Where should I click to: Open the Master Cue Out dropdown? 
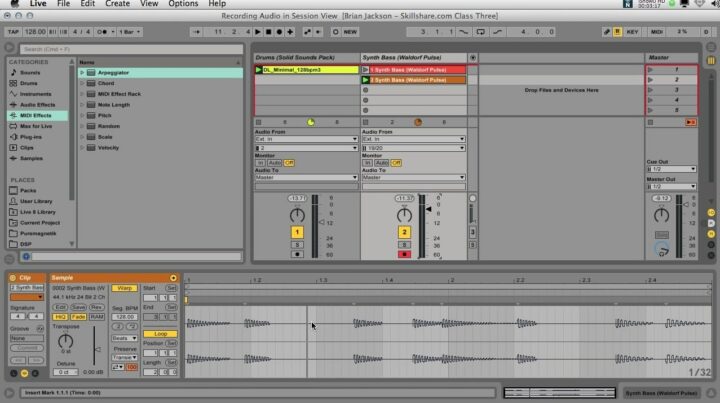coord(669,169)
